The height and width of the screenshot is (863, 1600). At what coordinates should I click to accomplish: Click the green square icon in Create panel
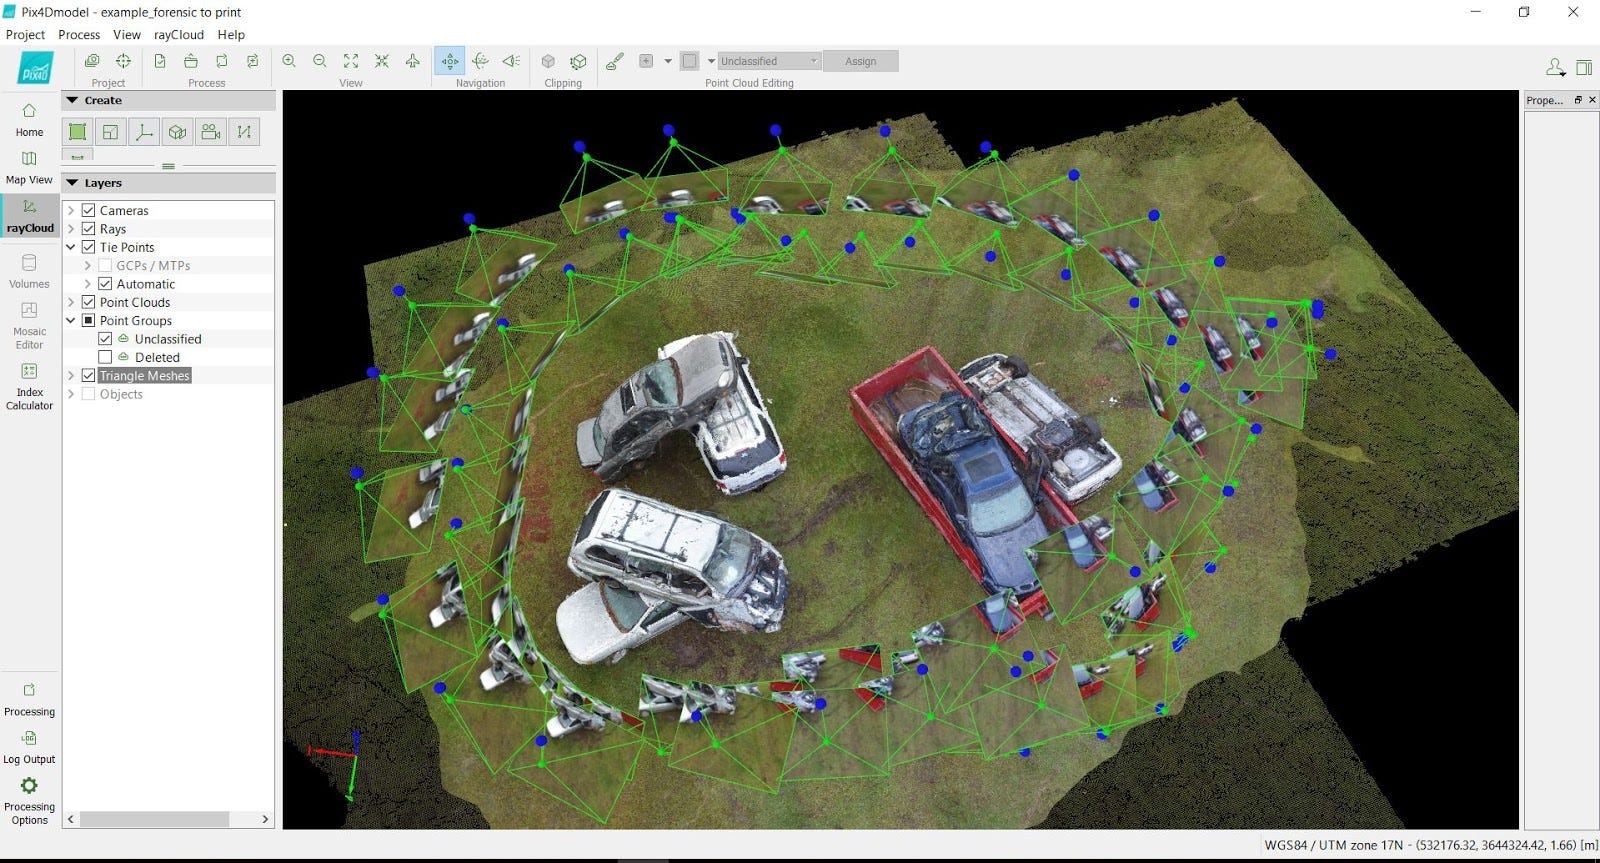point(77,132)
